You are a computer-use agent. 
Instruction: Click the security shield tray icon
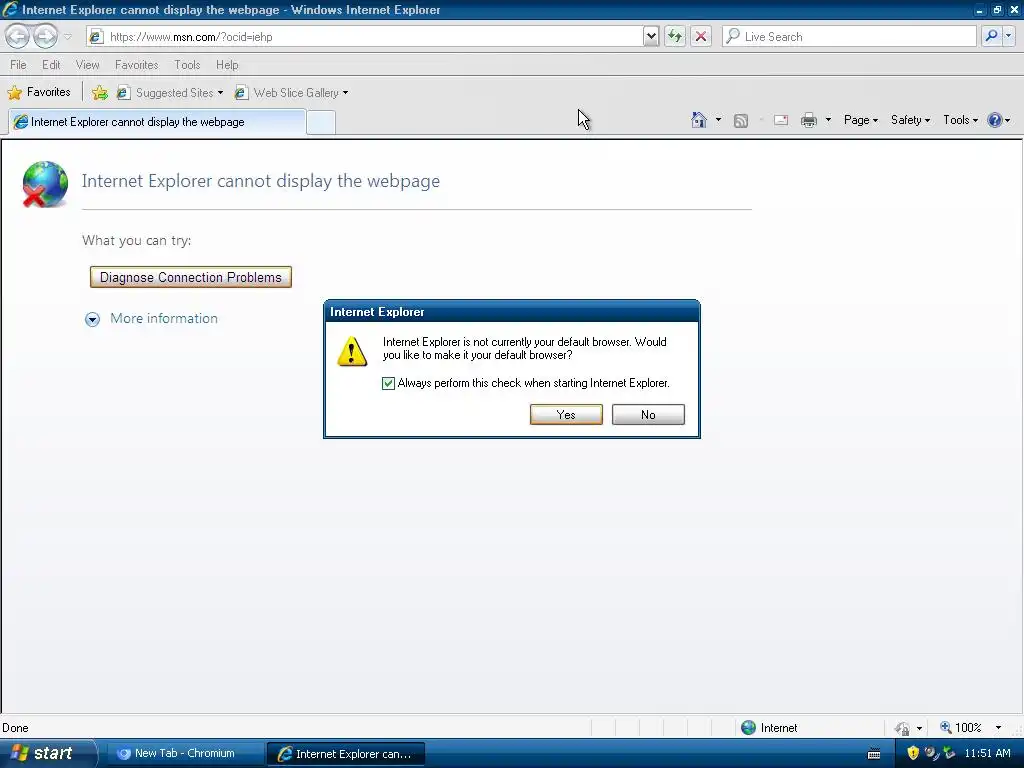point(913,754)
